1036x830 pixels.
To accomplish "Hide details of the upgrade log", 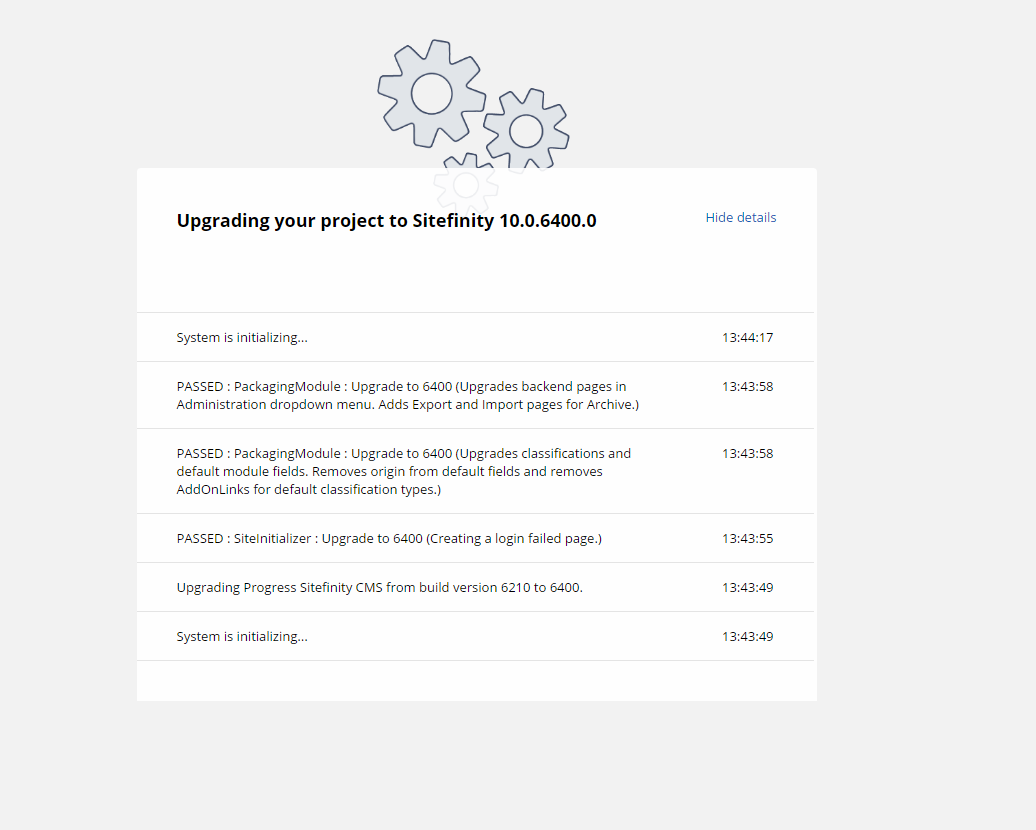I will [740, 218].
